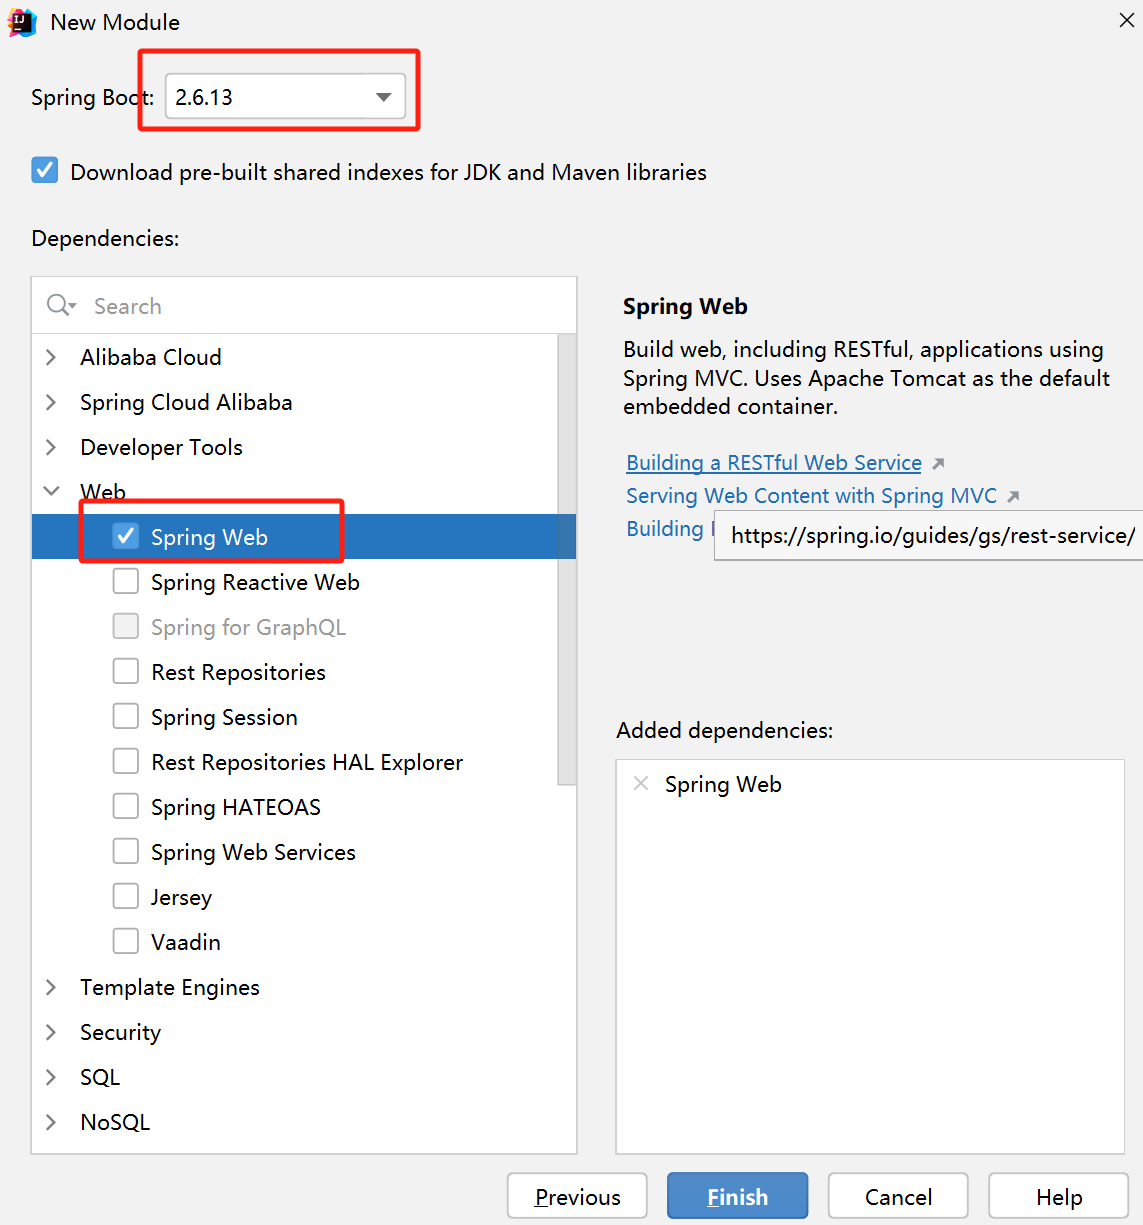Check the Spring Reactive Web checkbox
This screenshot has height=1225, width=1143.
tap(126, 581)
